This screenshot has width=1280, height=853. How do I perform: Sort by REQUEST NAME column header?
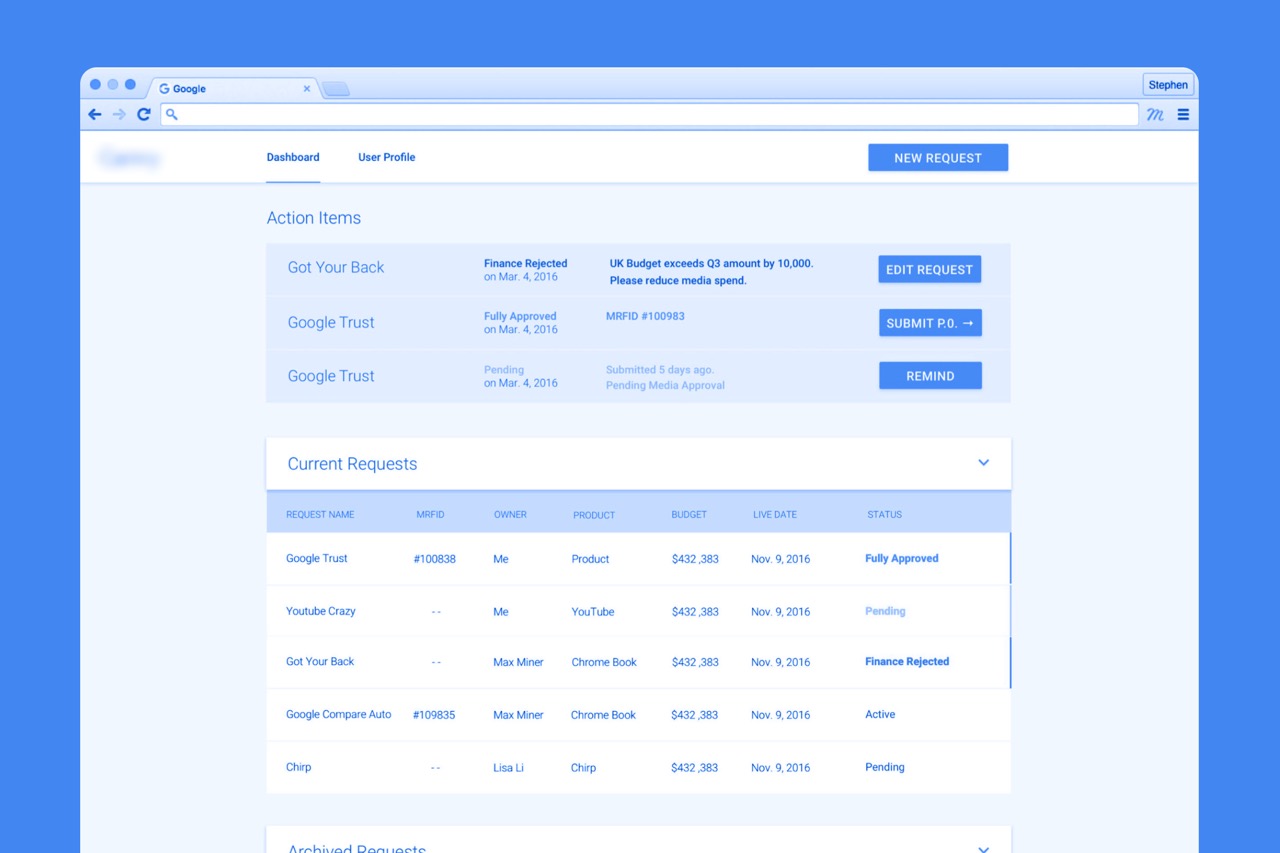[x=320, y=515]
